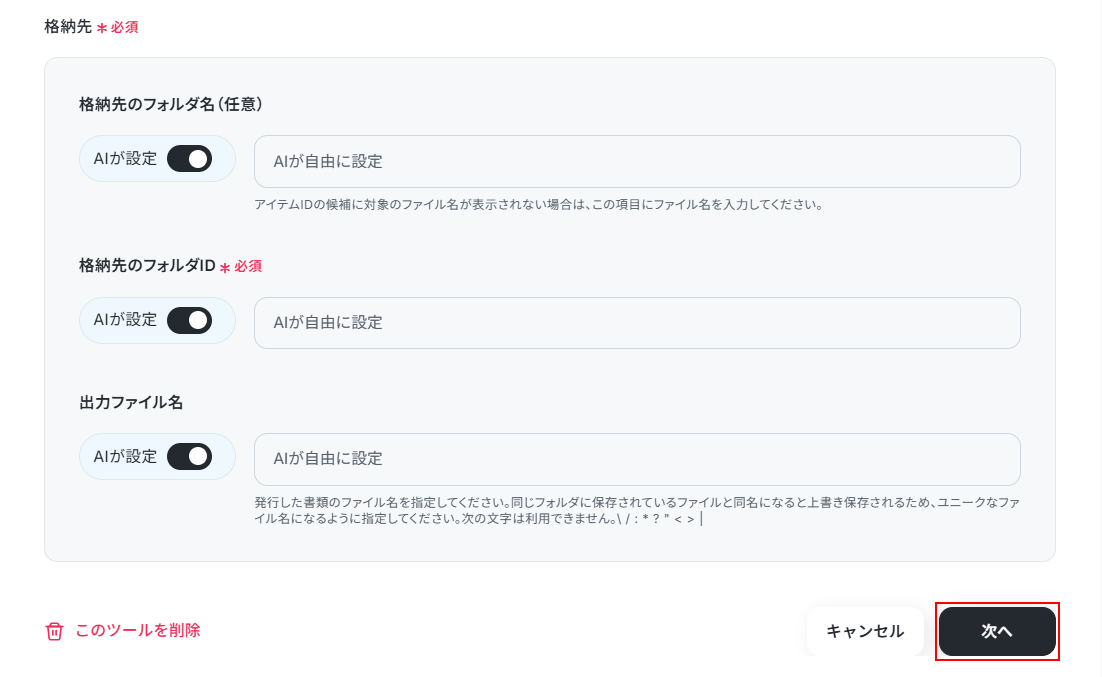Toggle AIが設定 switch for 格納先のフォルダ名
1102x677 pixels.
tap(190, 159)
